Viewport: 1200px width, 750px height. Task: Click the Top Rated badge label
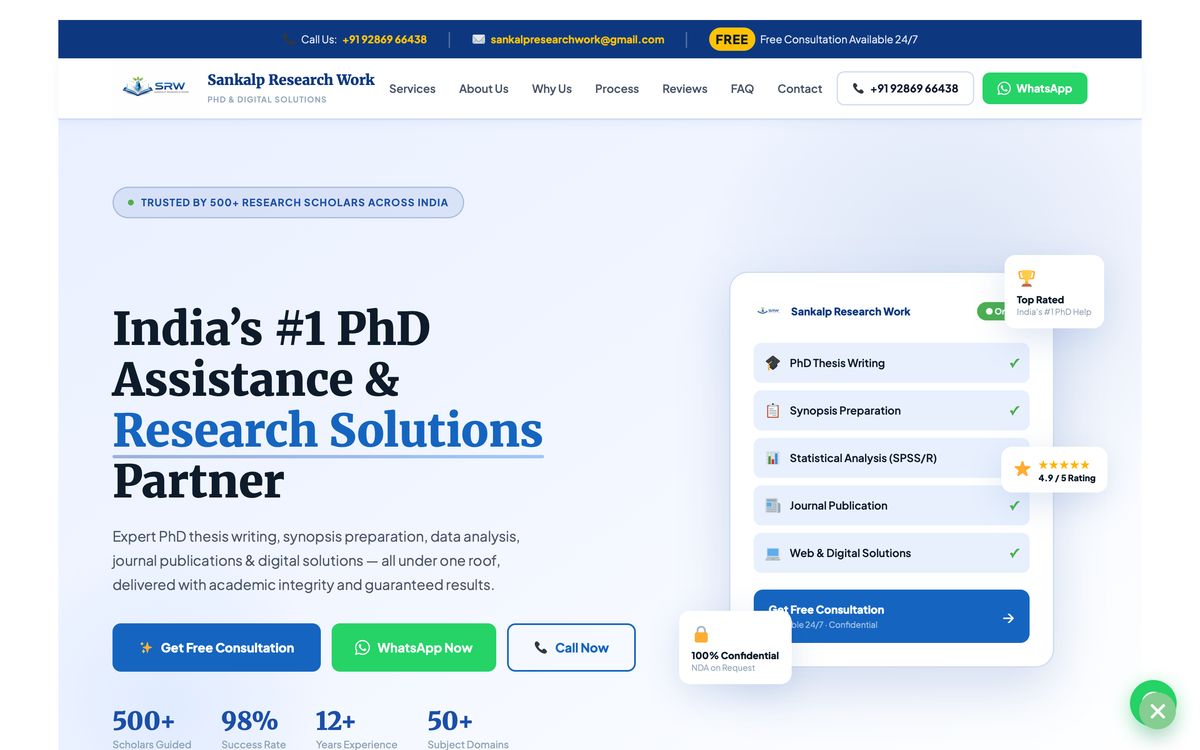tap(1040, 300)
